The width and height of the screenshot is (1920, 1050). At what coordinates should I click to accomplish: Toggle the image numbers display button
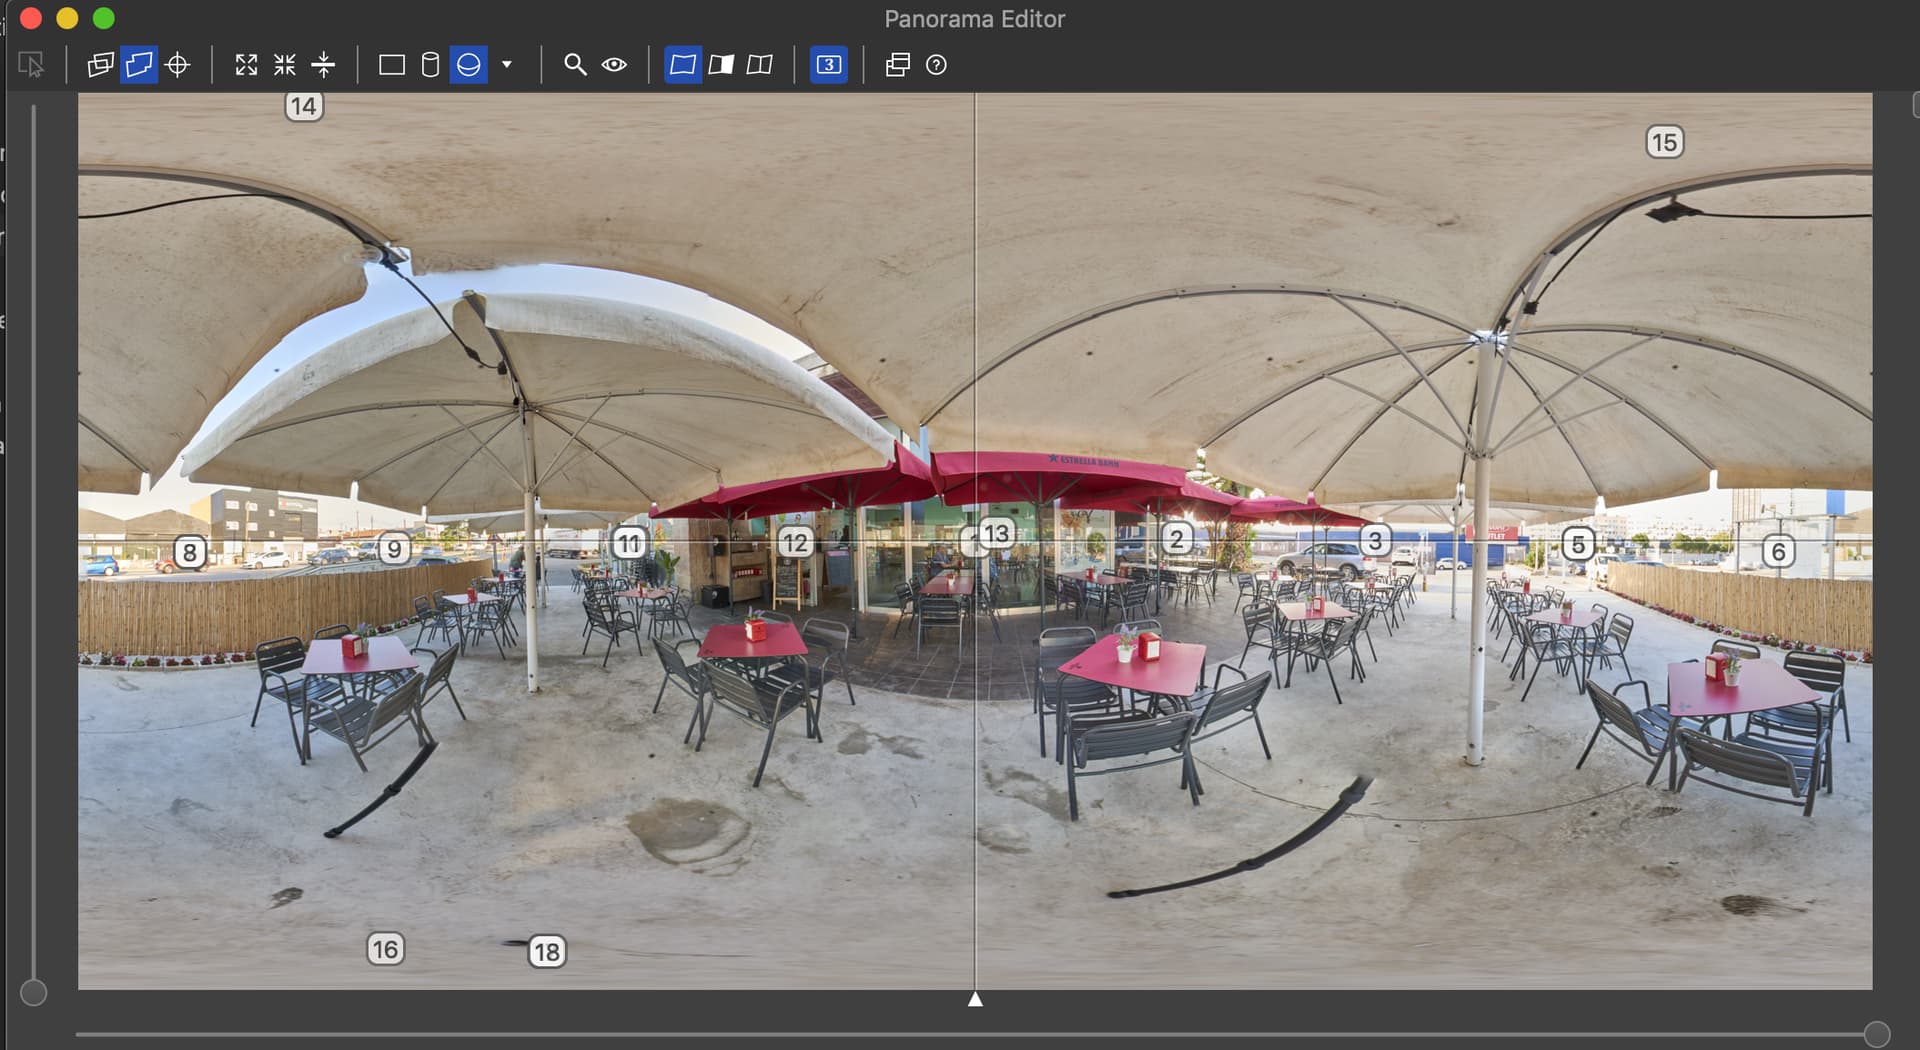(829, 65)
